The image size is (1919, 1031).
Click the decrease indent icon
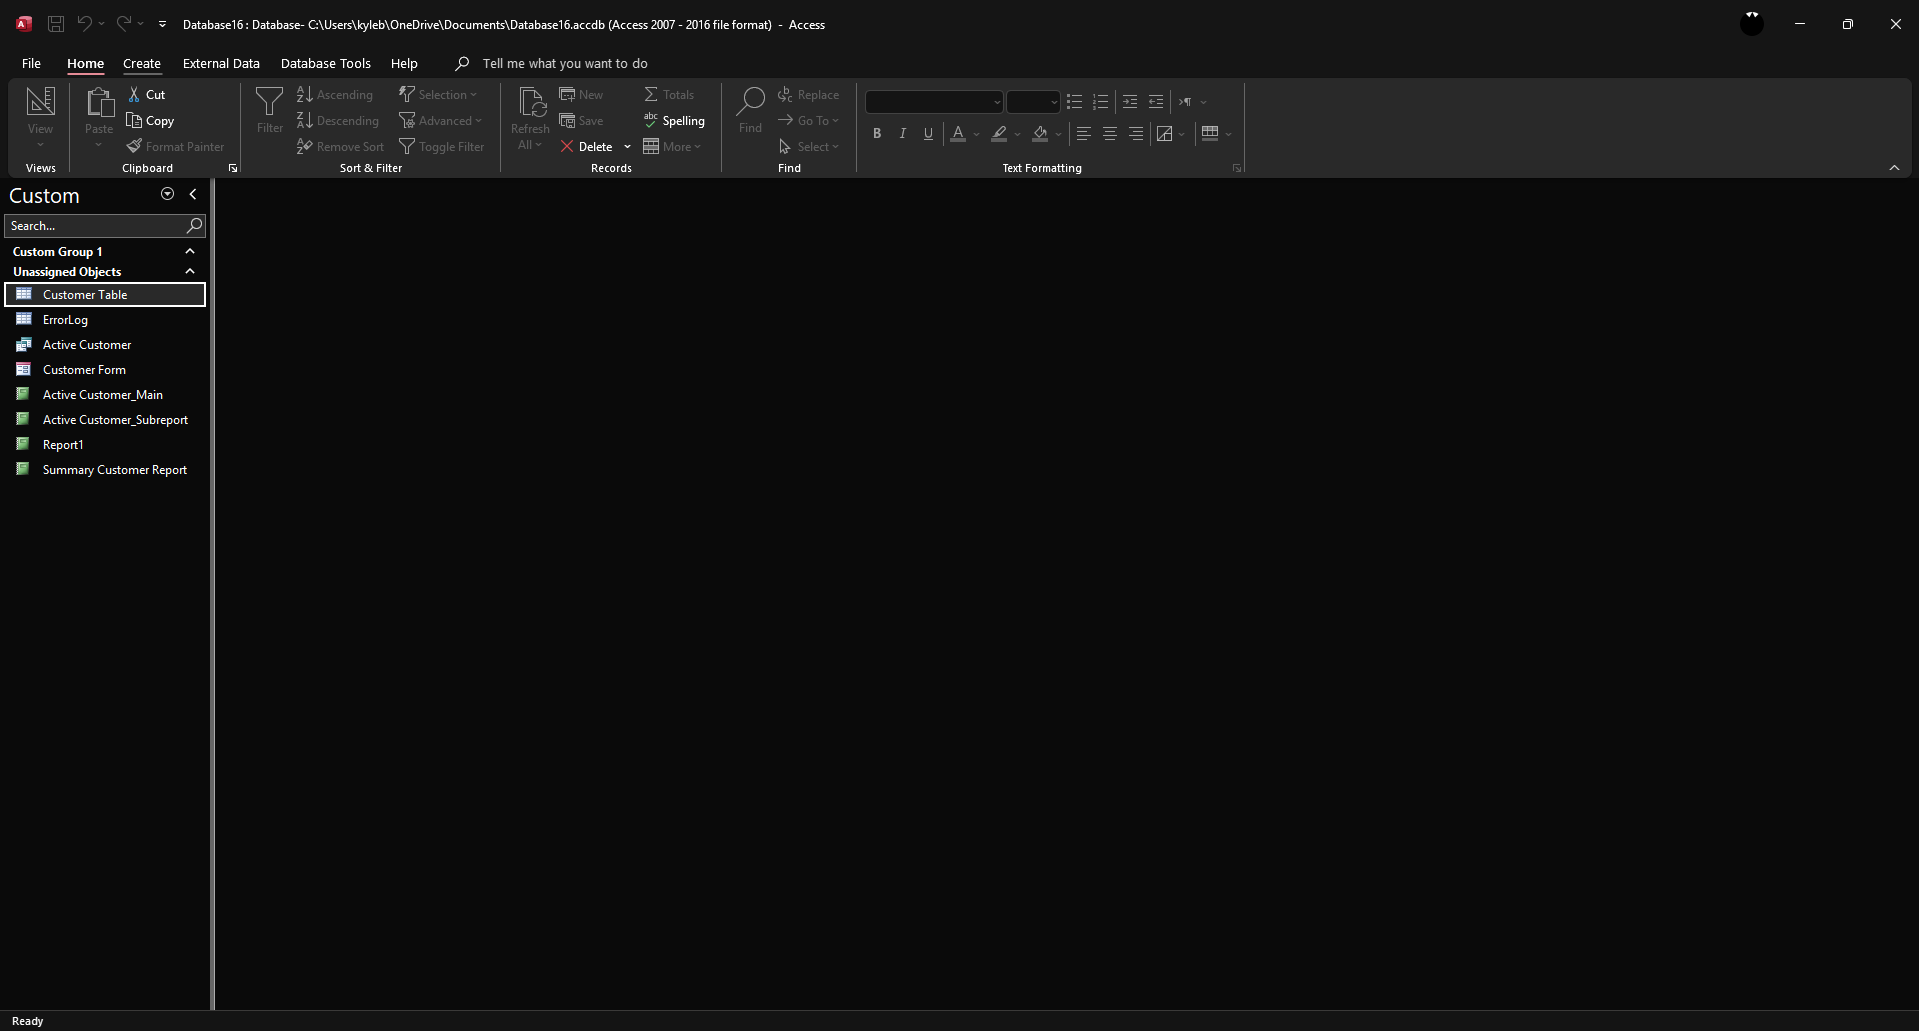pos(1156,101)
